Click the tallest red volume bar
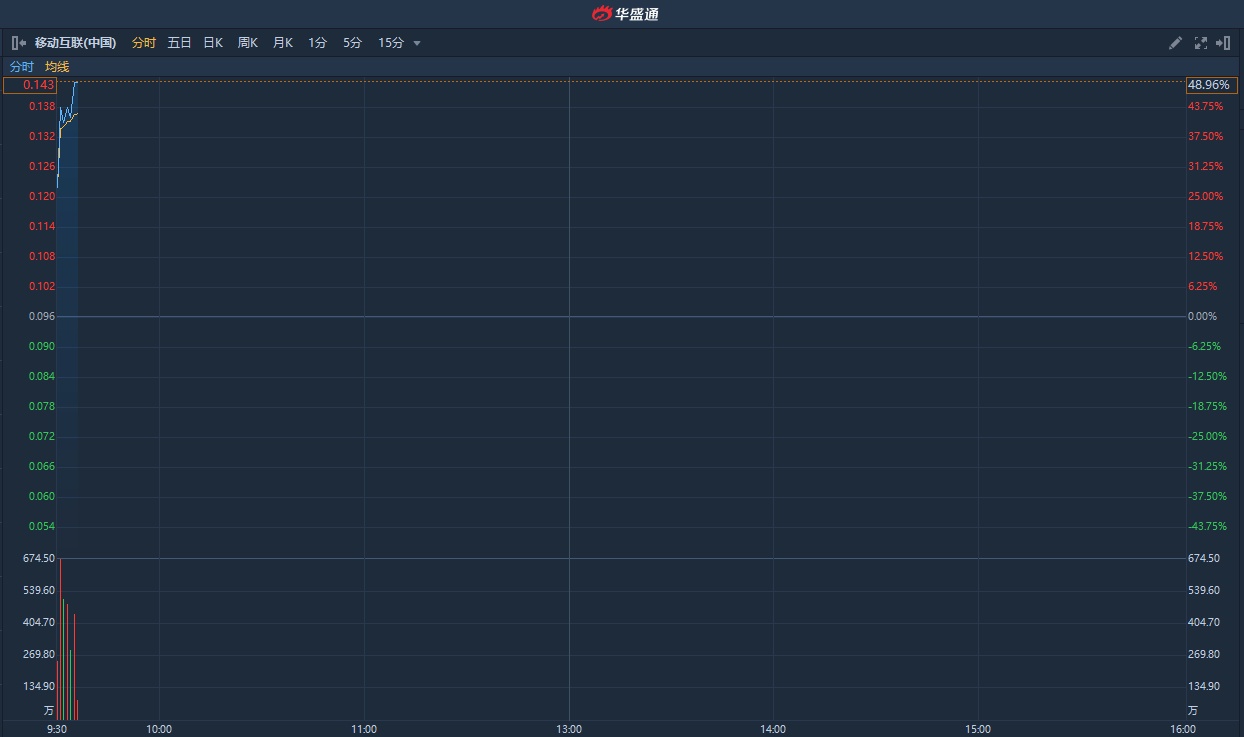The height and width of the screenshot is (737, 1244). (60, 640)
